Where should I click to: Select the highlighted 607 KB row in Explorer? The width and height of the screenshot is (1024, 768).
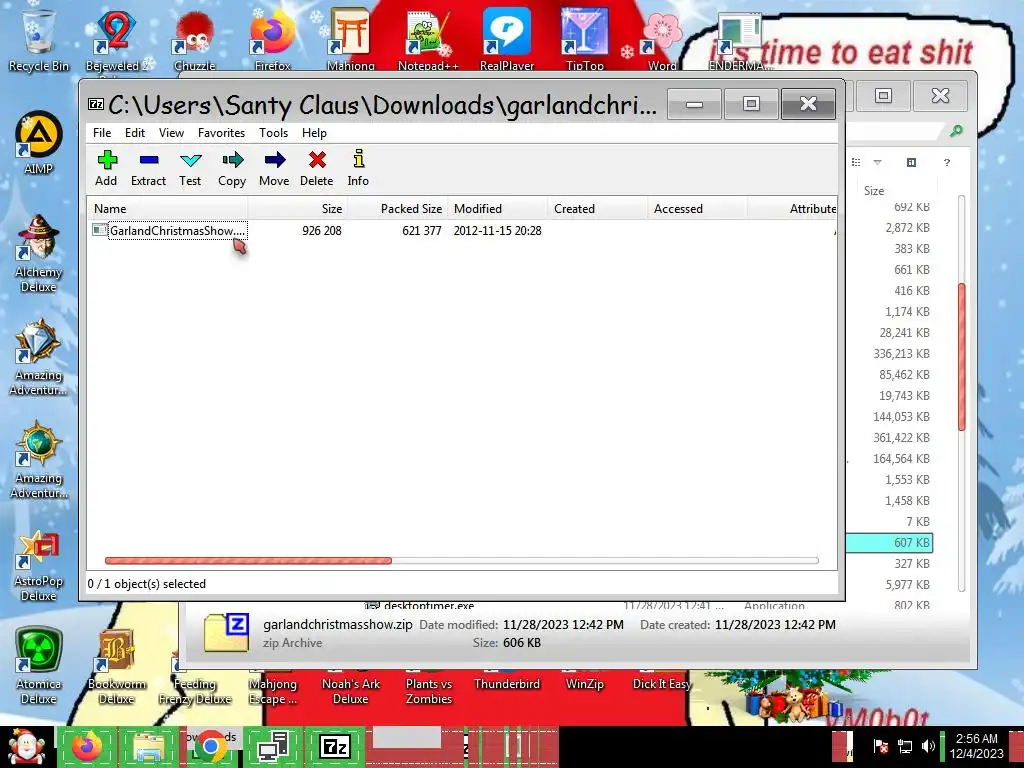(x=889, y=543)
